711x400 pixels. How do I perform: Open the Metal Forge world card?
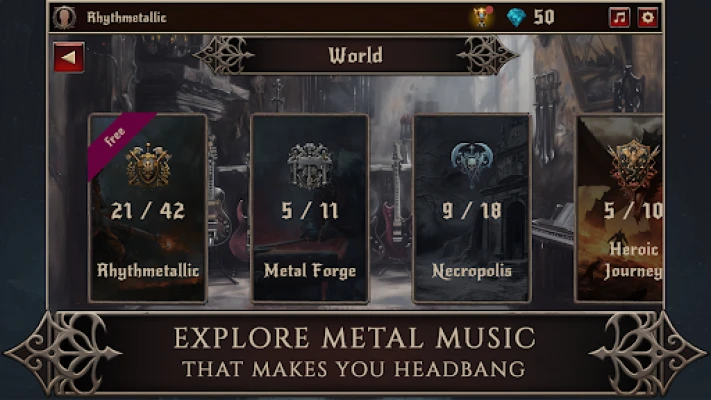pyautogui.click(x=310, y=208)
